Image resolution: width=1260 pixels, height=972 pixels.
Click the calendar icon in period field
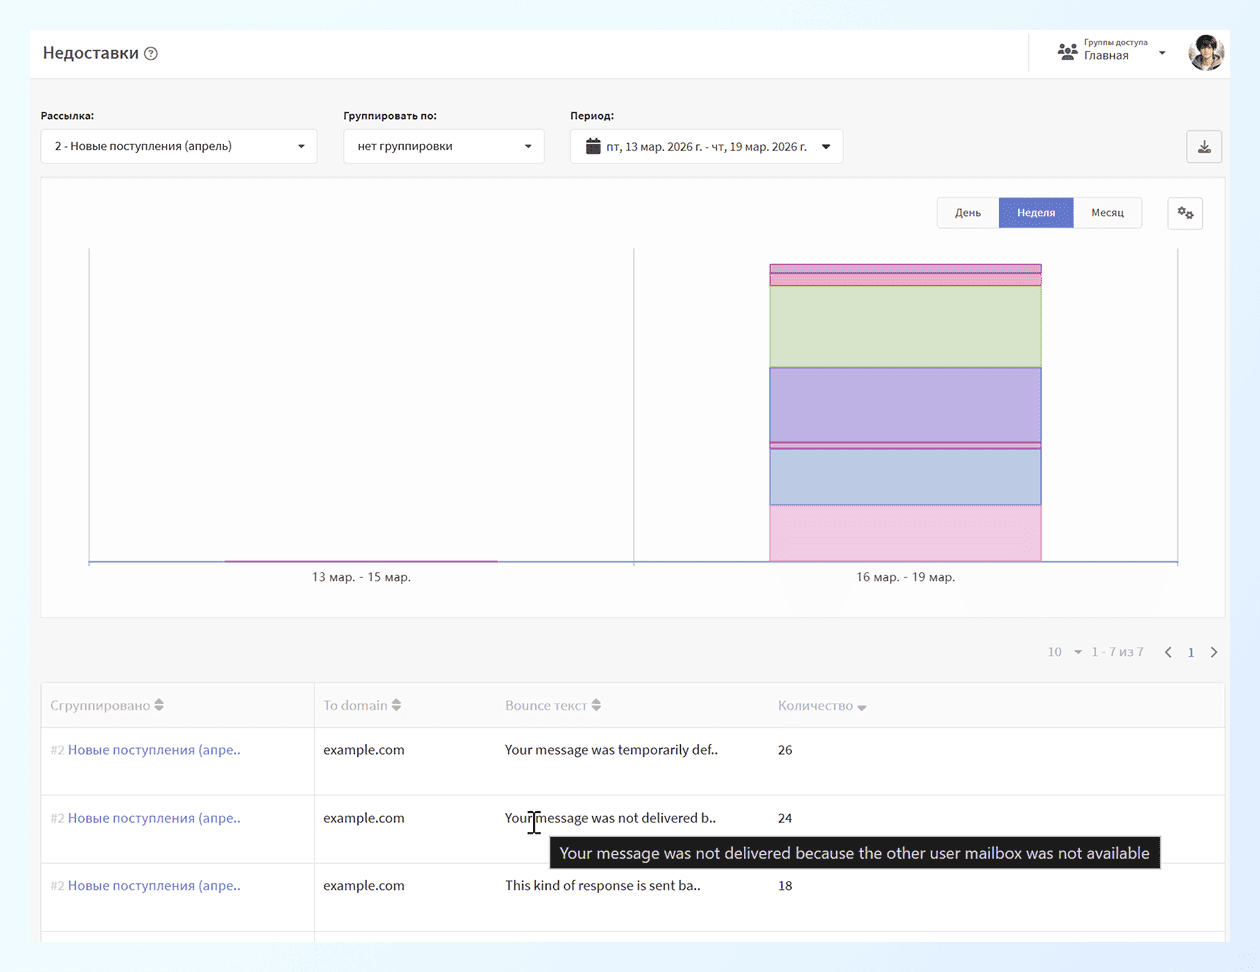tap(593, 146)
